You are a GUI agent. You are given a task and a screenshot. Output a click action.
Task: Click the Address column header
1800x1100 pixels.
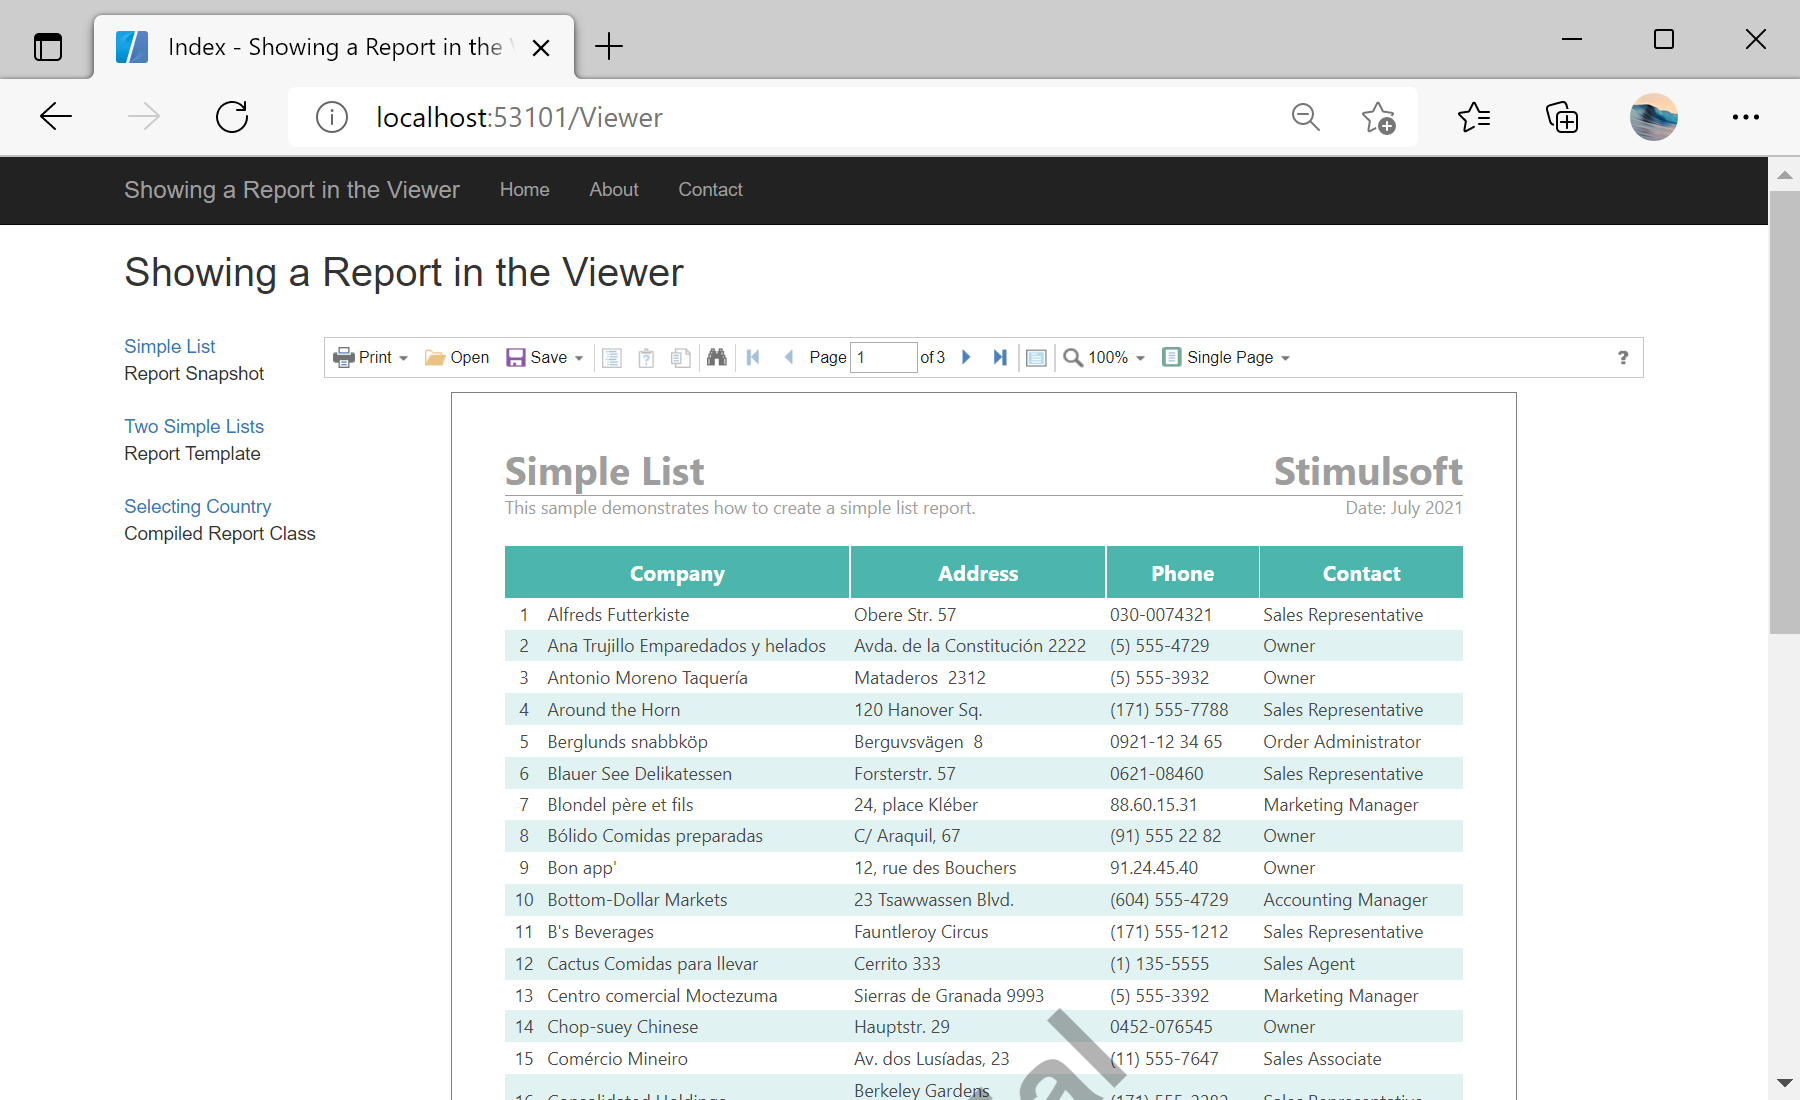(978, 573)
